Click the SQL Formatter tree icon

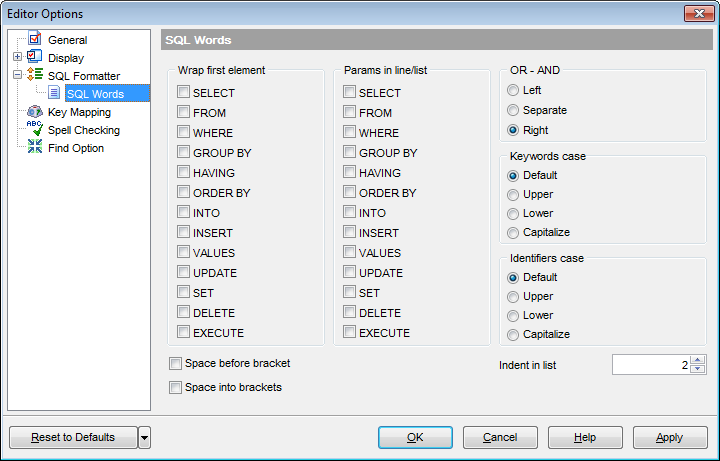click(x=35, y=75)
